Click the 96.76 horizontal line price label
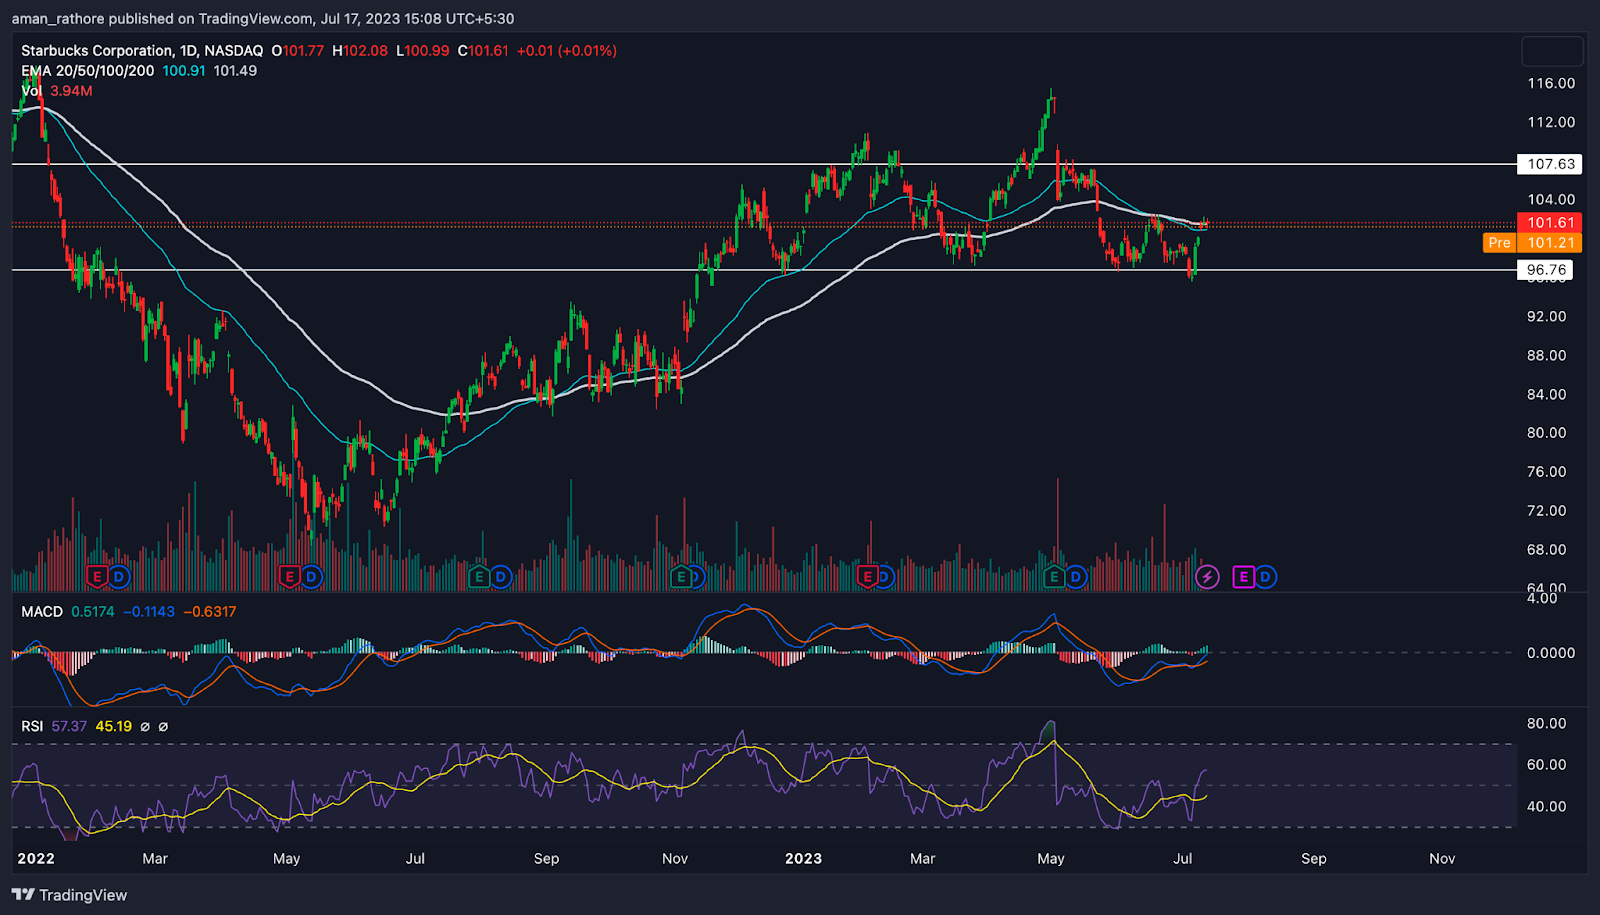This screenshot has width=1600, height=915. point(1546,270)
